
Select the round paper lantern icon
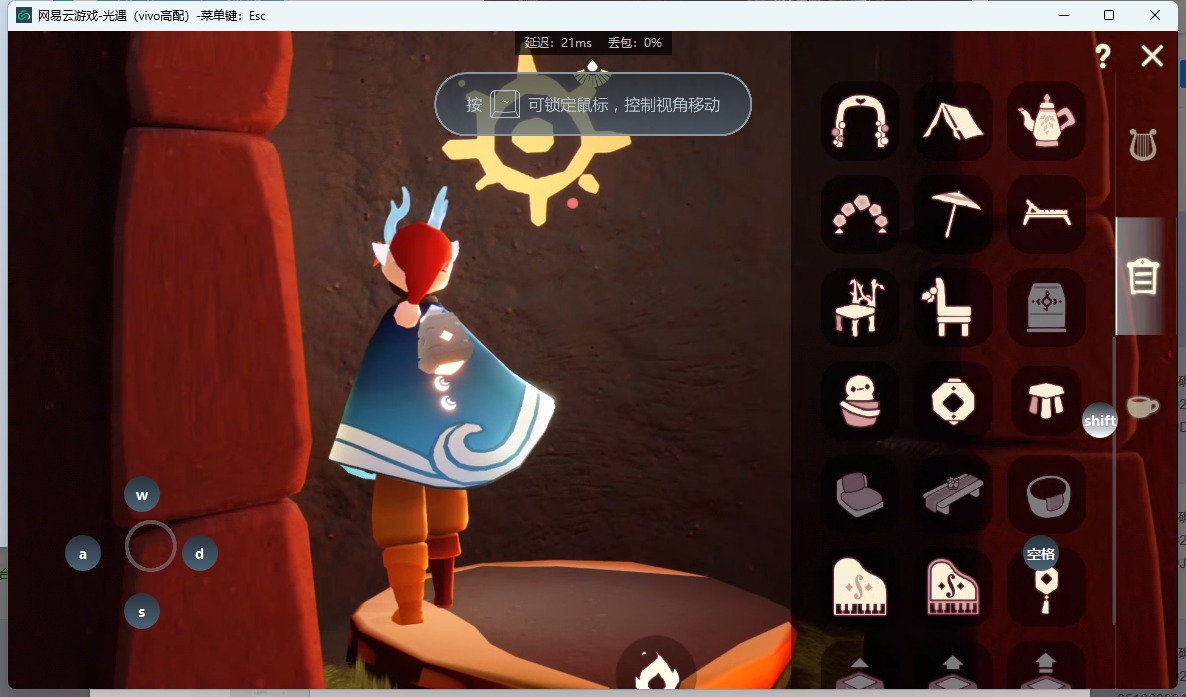tap(953, 401)
